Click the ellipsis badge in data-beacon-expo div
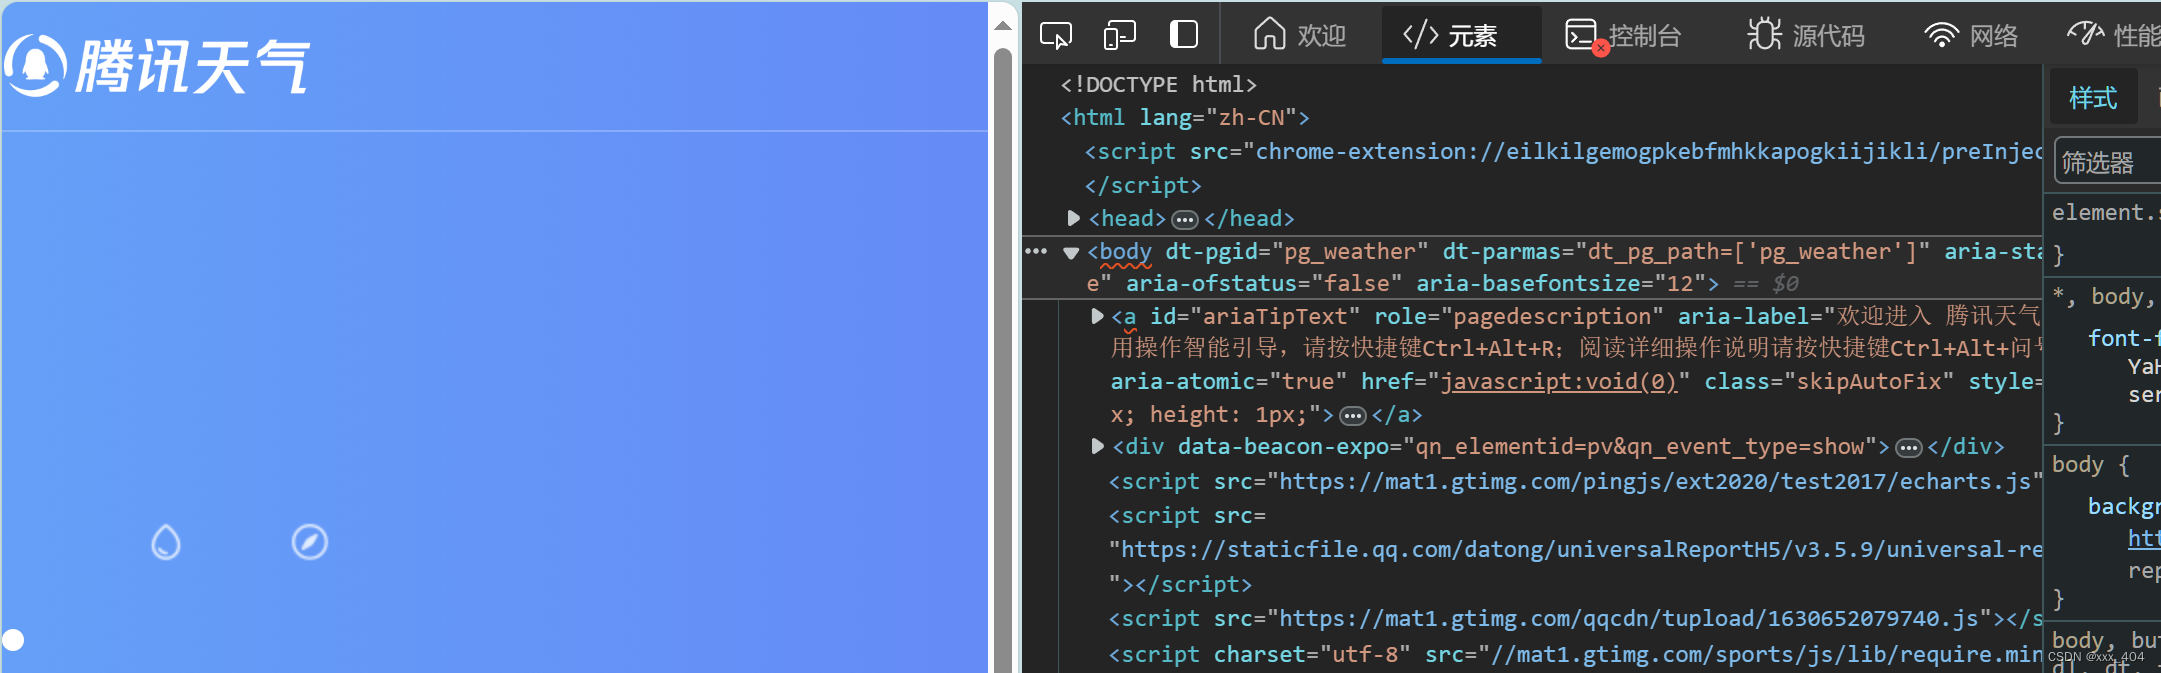Viewport: 2161px width, 673px height. [x=1909, y=447]
